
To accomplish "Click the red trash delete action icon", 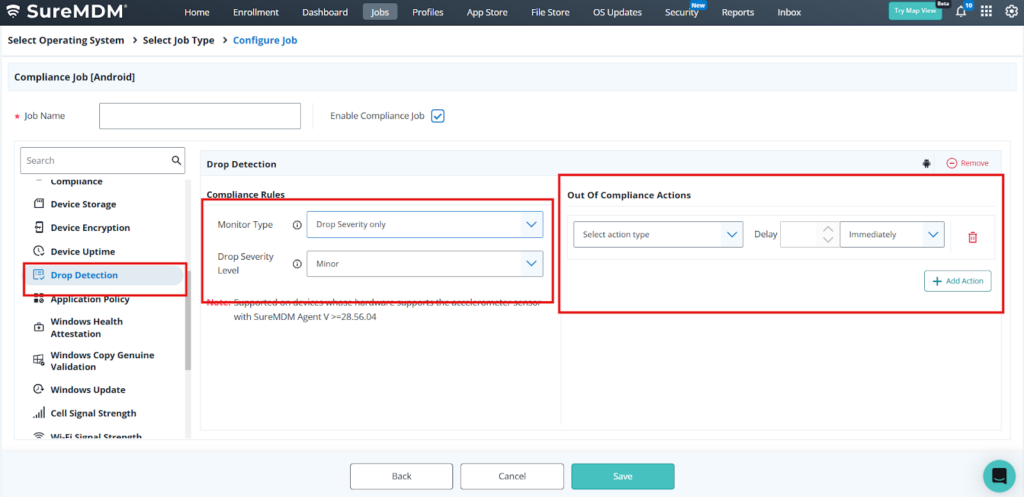I will click(x=972, y=237).
